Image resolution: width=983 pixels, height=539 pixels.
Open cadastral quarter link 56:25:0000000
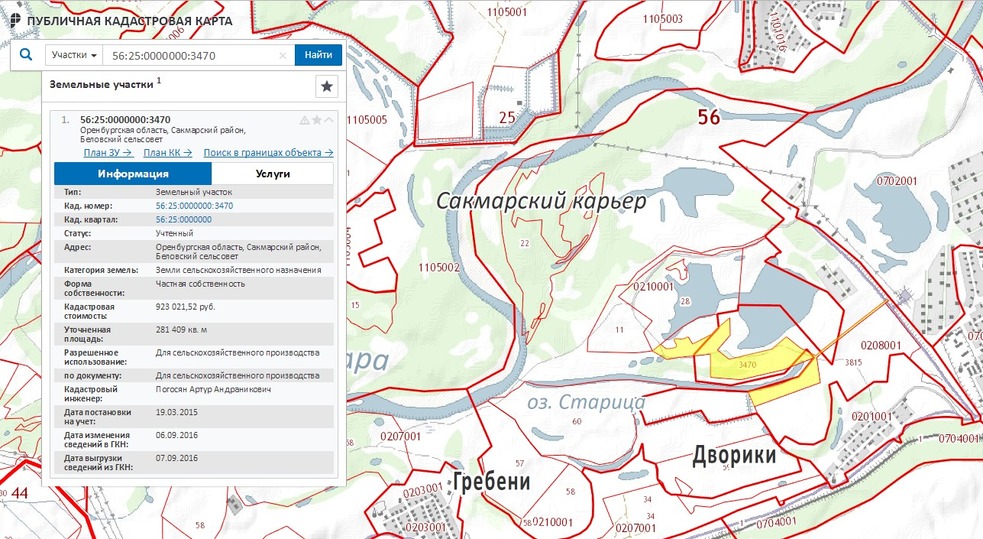tap(183, 218)
